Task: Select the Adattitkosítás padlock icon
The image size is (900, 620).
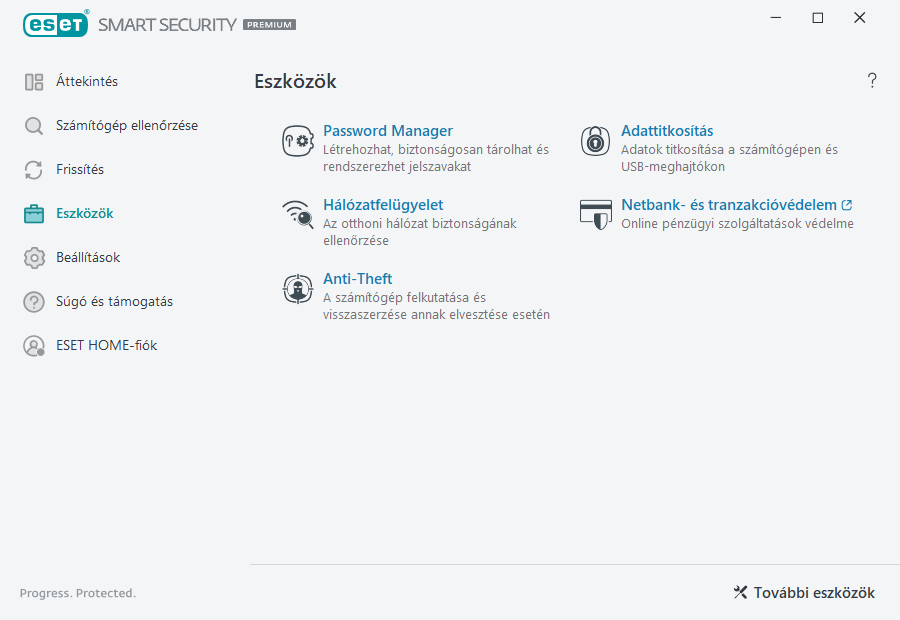Action: tap(594, 140)
